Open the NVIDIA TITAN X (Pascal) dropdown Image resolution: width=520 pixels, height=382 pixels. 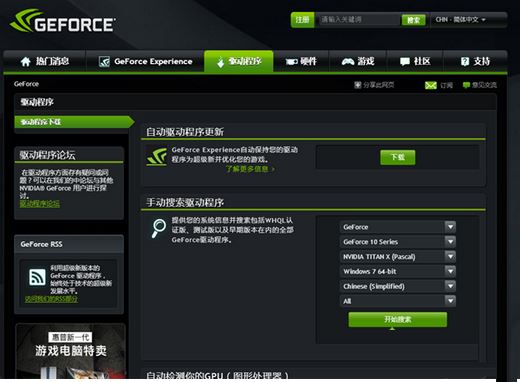[398, 257]
